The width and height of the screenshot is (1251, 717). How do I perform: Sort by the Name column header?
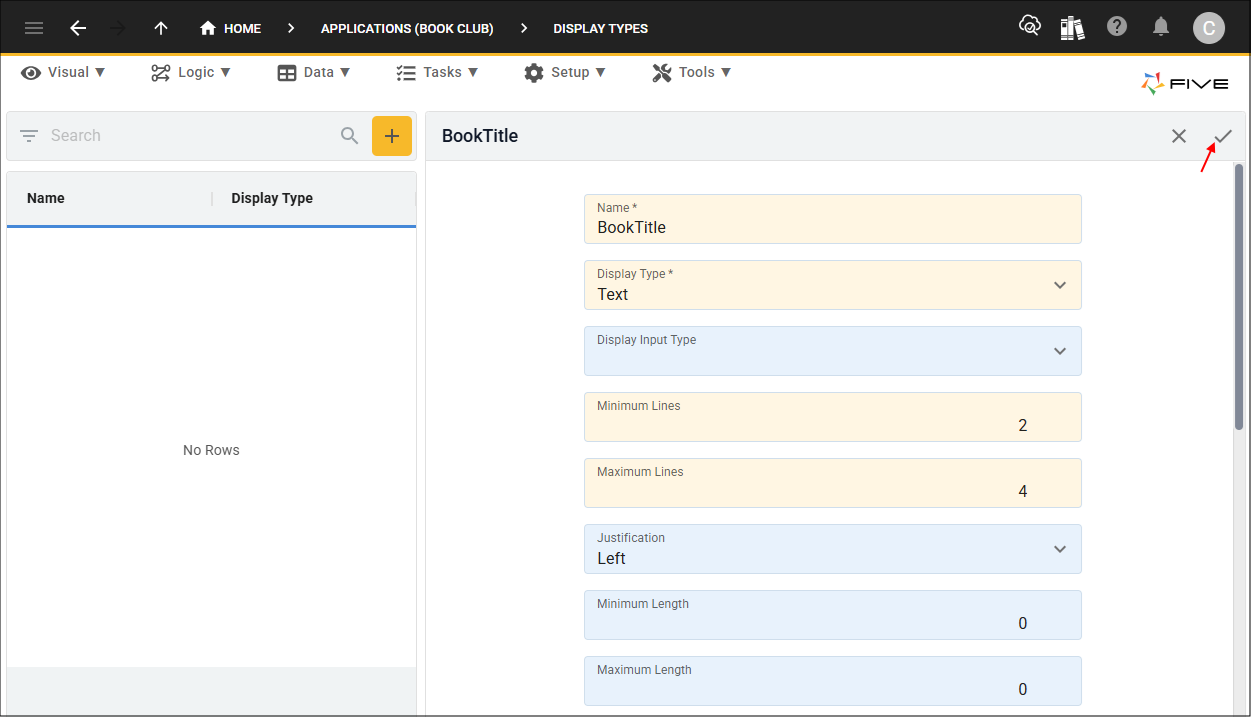coord(46,198)
